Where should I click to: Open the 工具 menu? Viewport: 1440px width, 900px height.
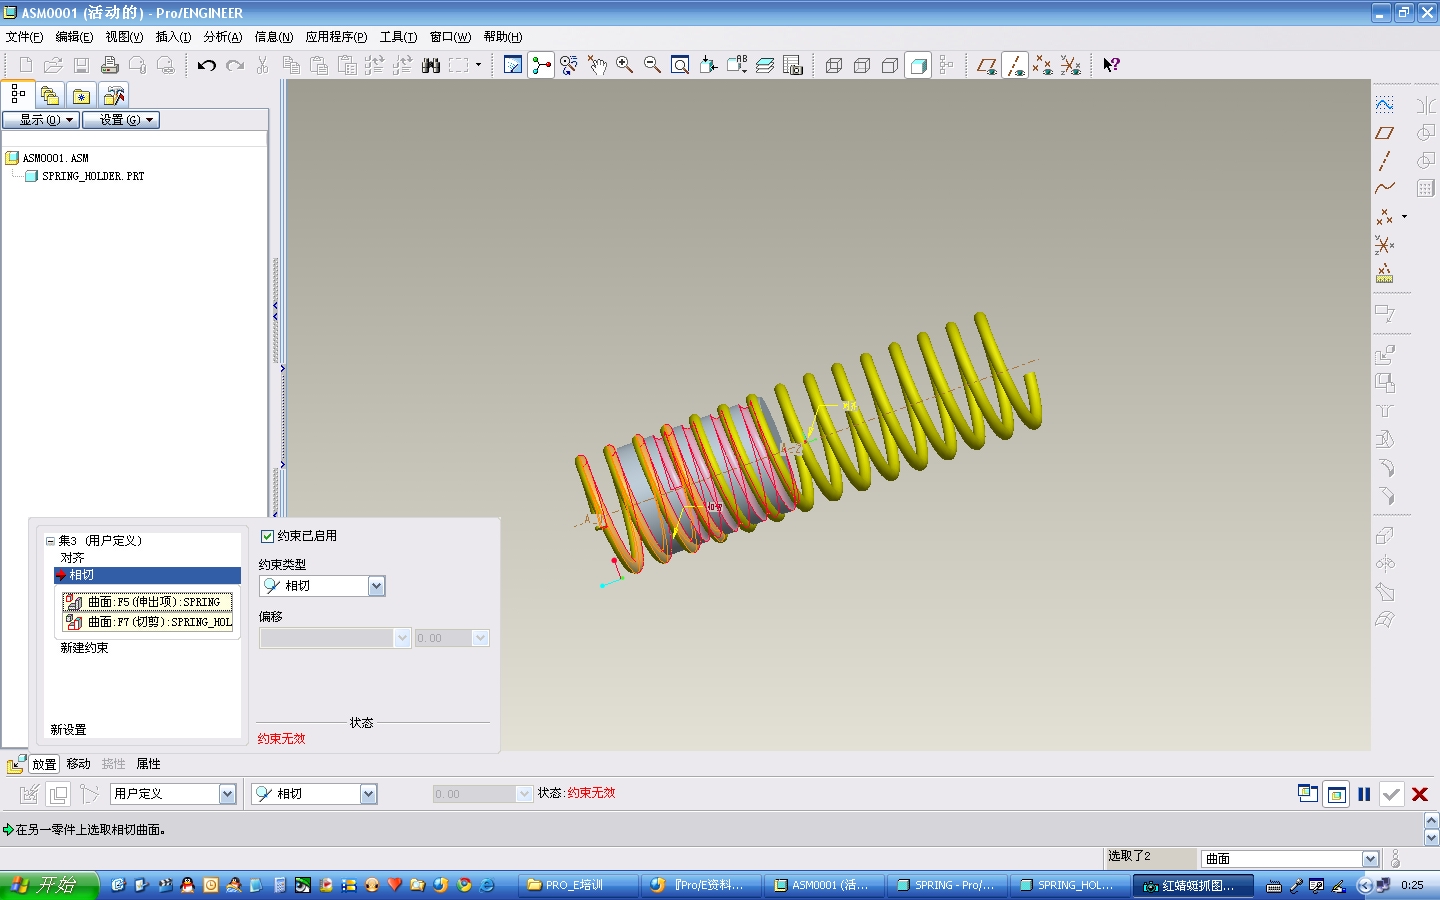tap(398, 37)
